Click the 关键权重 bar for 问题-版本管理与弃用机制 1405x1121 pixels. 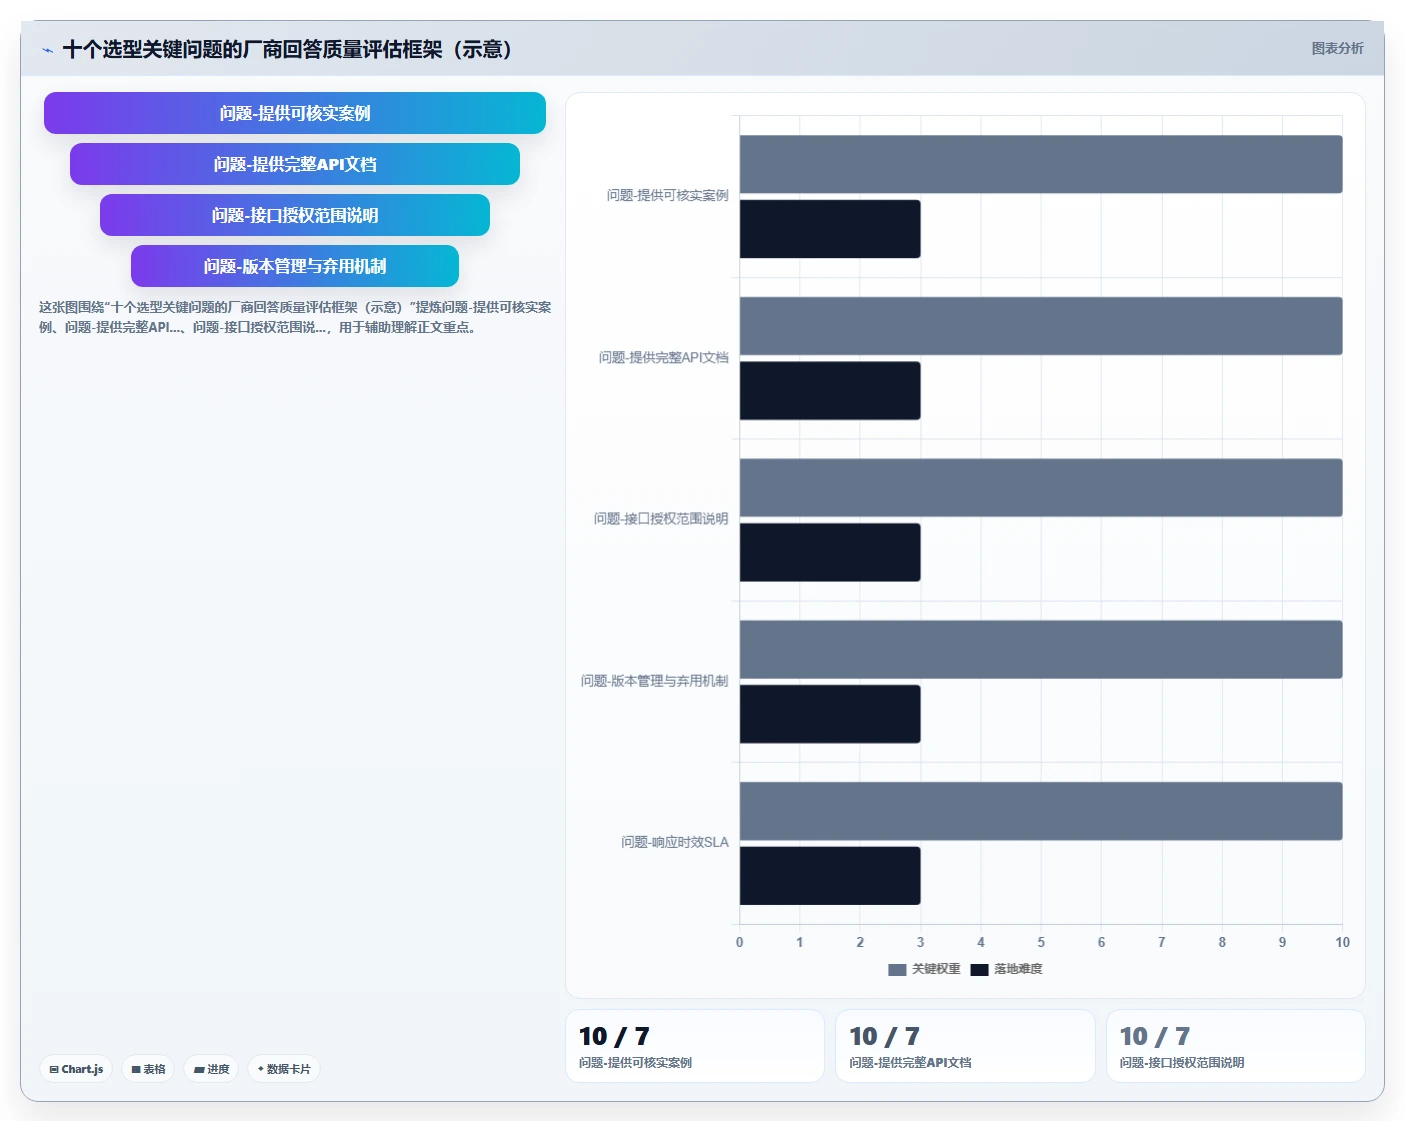click(x=1041, y=649)
